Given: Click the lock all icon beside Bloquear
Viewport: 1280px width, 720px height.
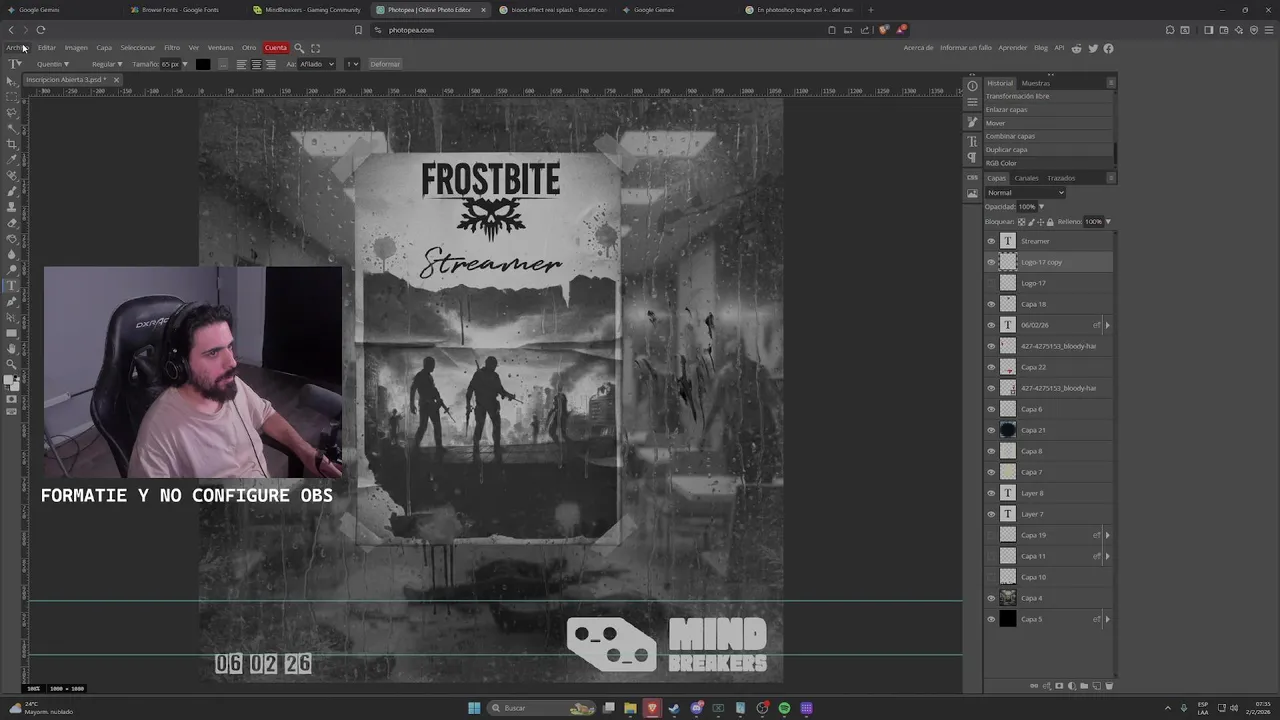Looking at the screenshot, I should tap(1050, 222).
